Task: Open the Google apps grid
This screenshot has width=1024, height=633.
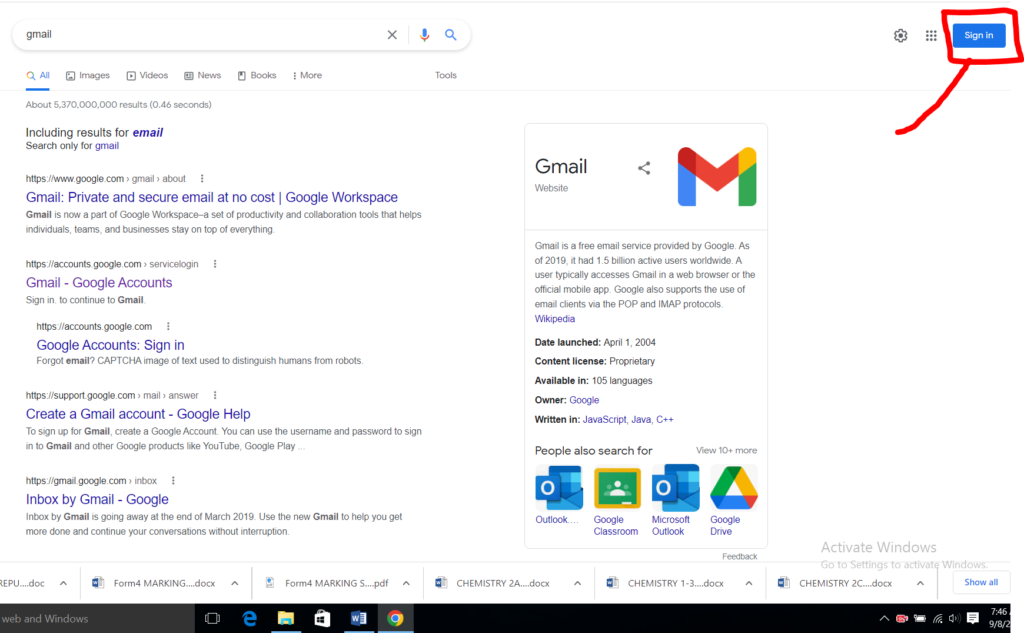Action: coord(931,35)
